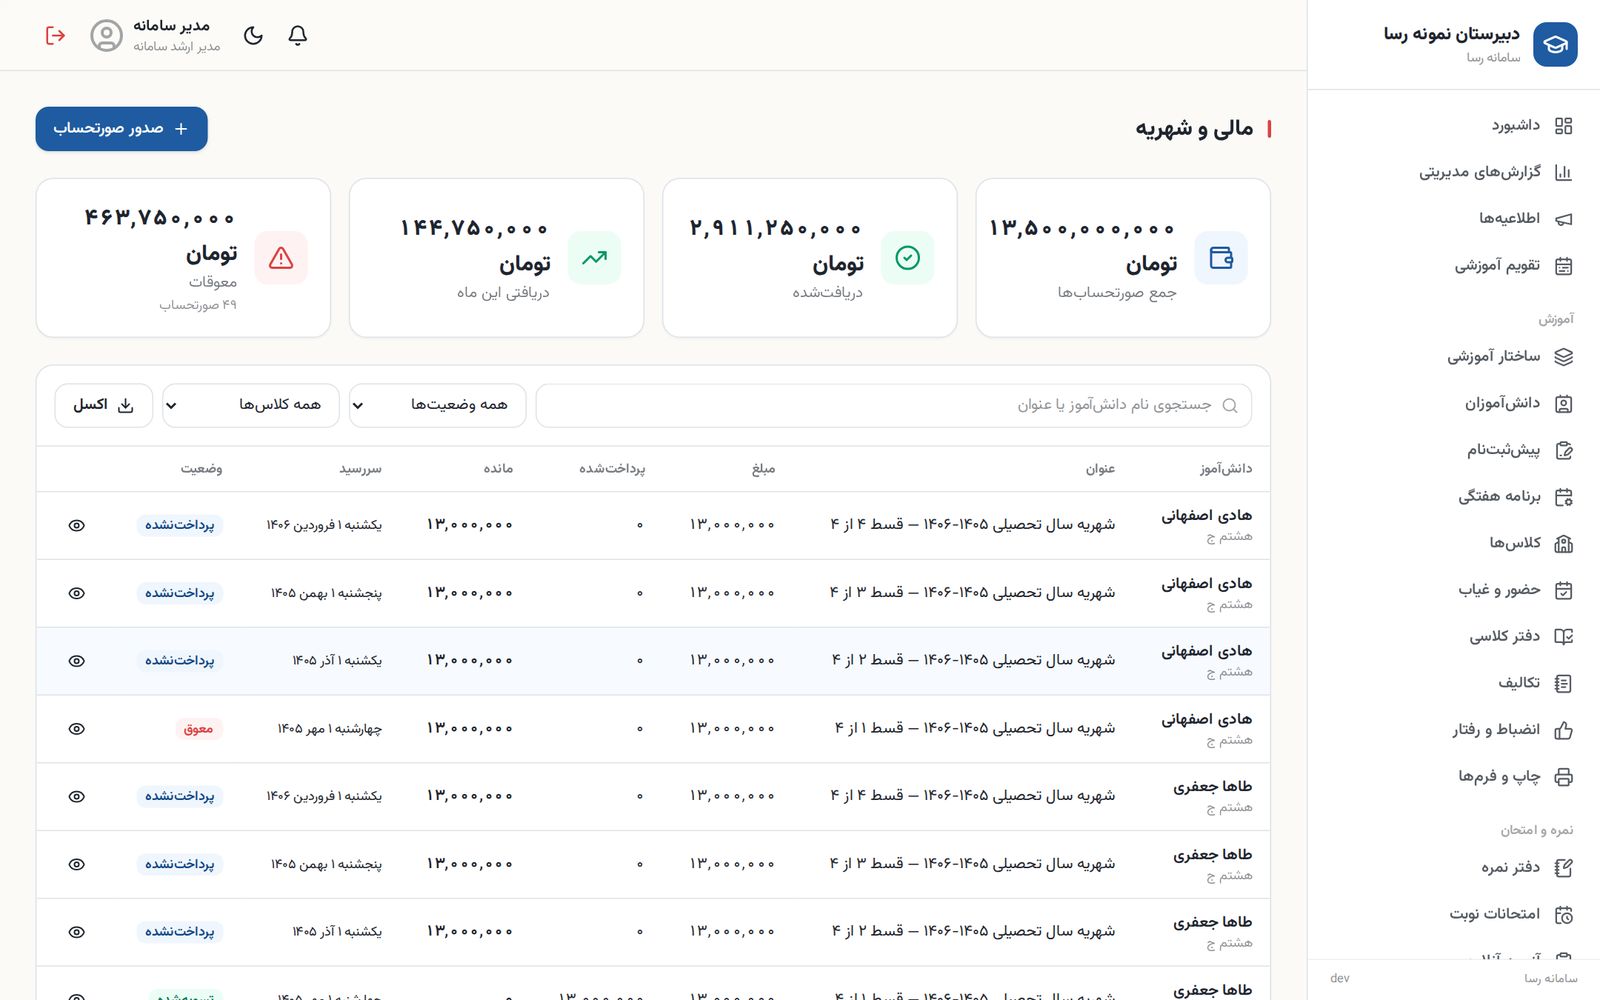
Task: Click the trend arrow icon on this month card
Action: coord(595,258)
